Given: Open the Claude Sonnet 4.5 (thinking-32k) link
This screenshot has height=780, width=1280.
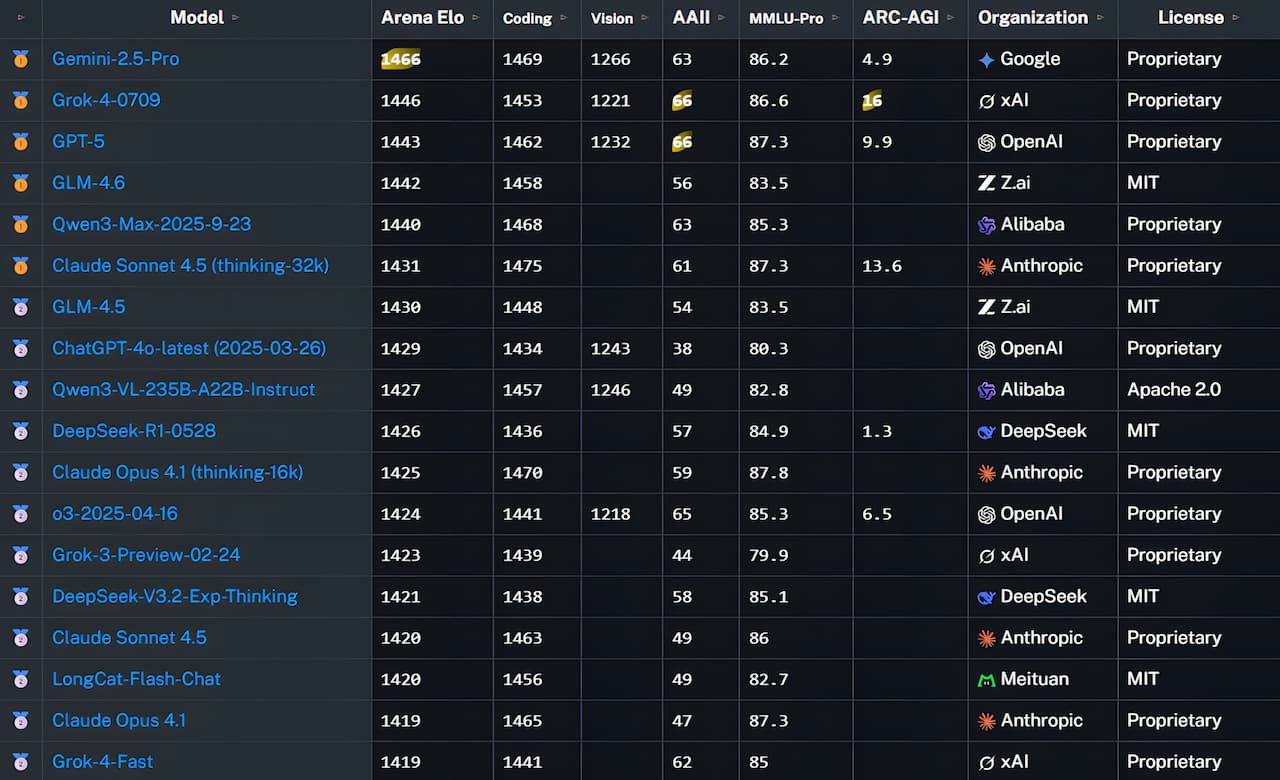Looking at the screenshot, I should [190, 266].
